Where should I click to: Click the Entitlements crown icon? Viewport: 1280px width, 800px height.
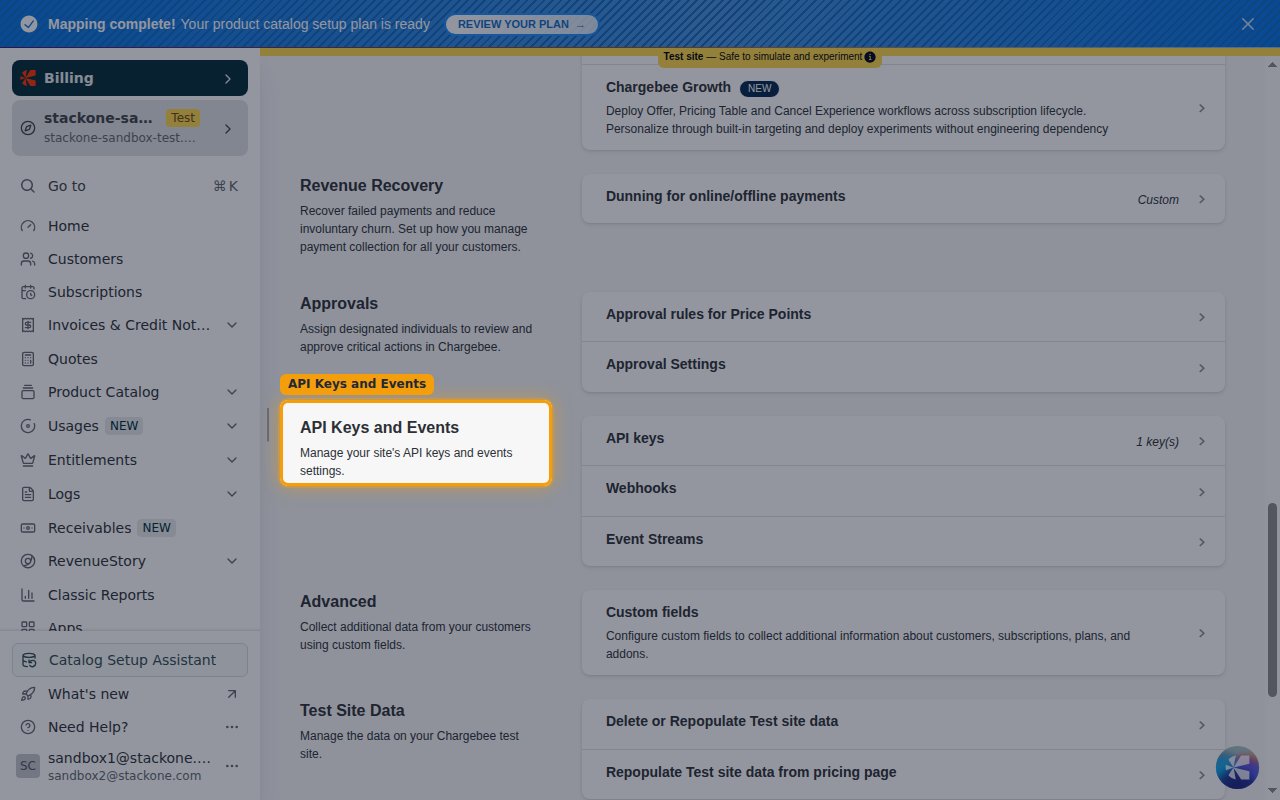[x=28, y=460]
